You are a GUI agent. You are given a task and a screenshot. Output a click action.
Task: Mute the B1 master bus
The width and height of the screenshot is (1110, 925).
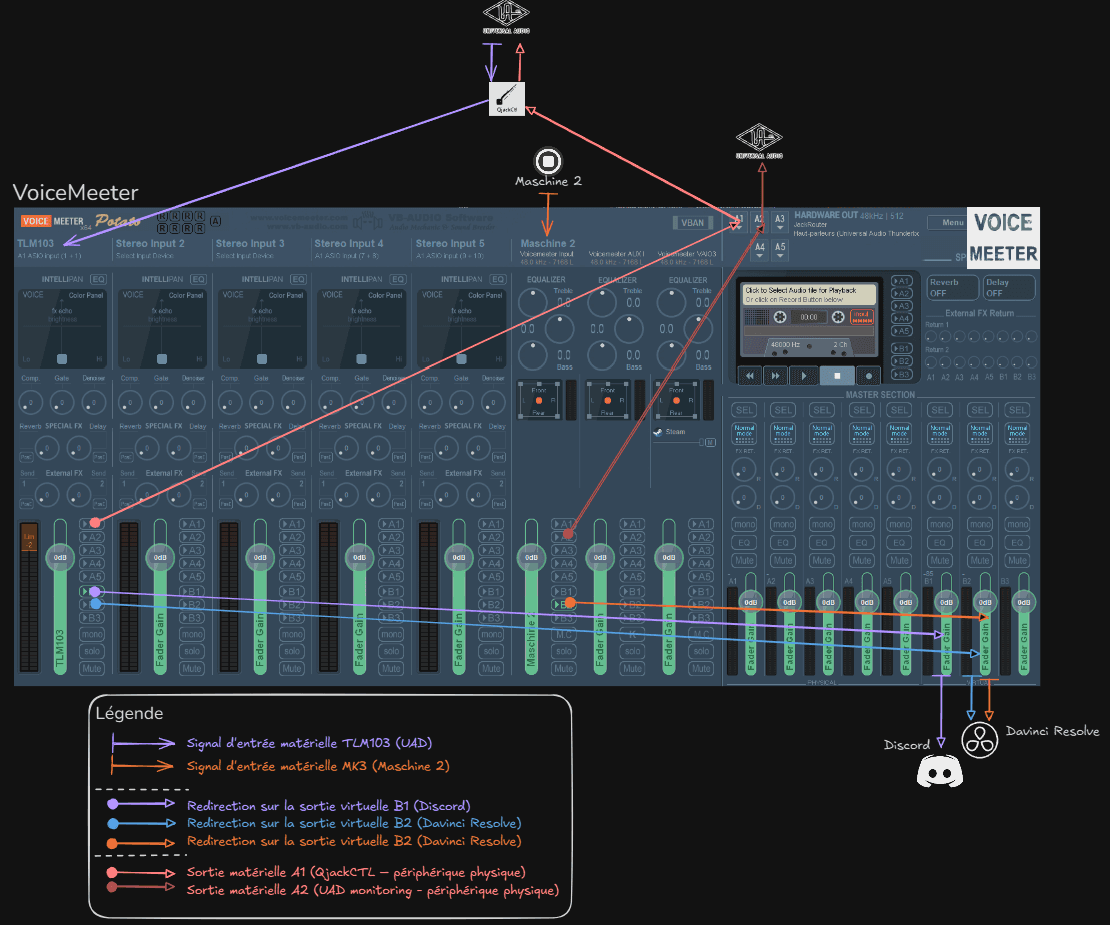pyautogui.click(x=940, y=561)
